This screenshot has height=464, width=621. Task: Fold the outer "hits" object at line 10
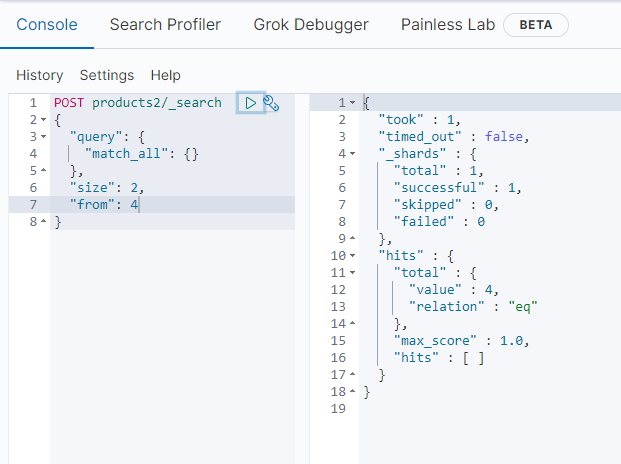click(x=352, y=256)
